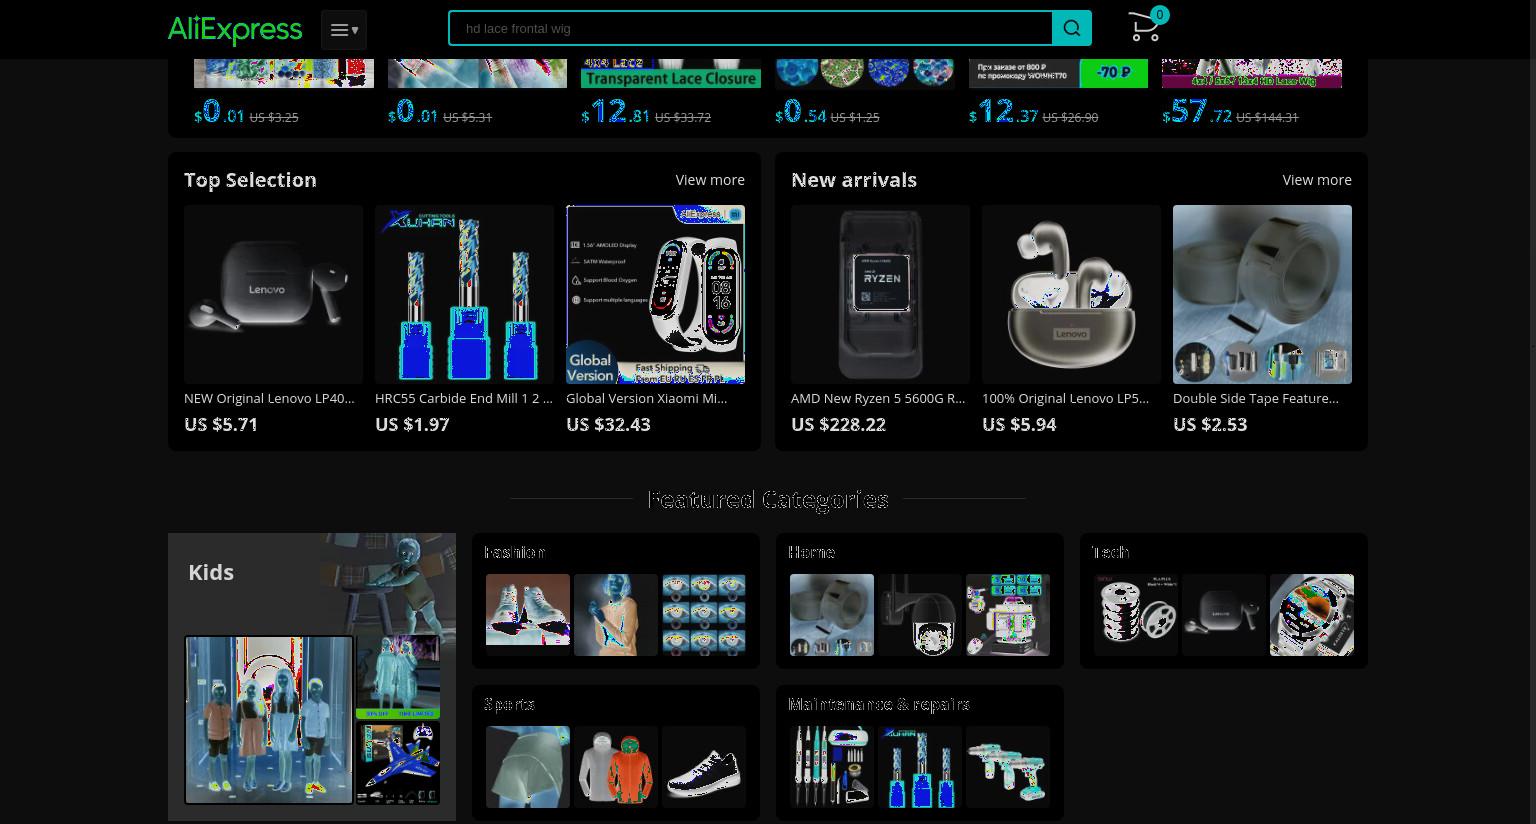Open Home laser level thumbnail
The image size is (1536, 824).
point(1008,615)
